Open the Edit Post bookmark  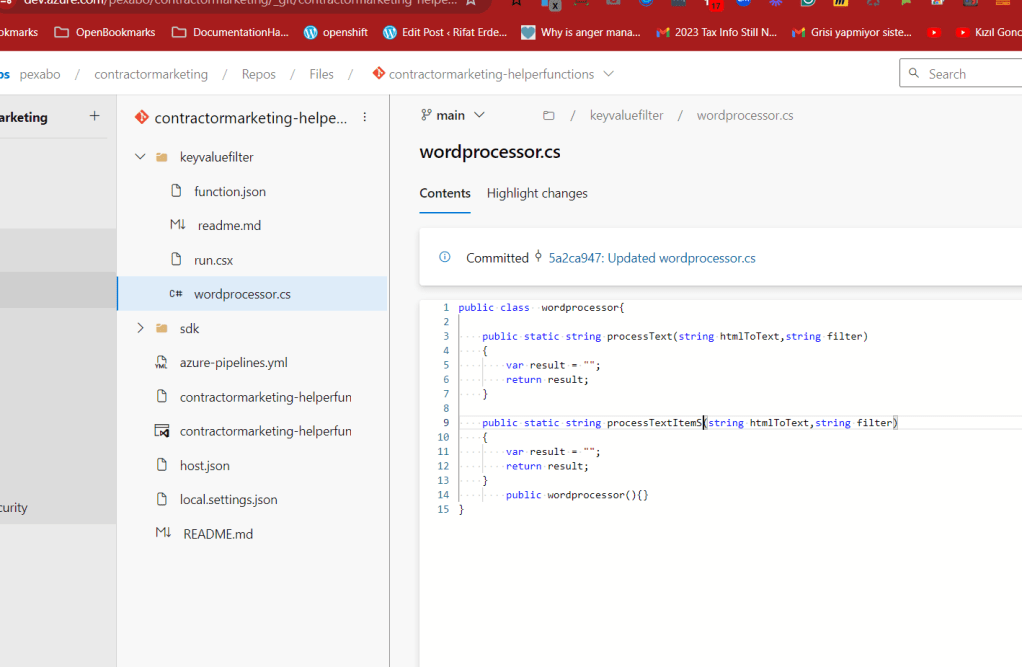point(445,32)
